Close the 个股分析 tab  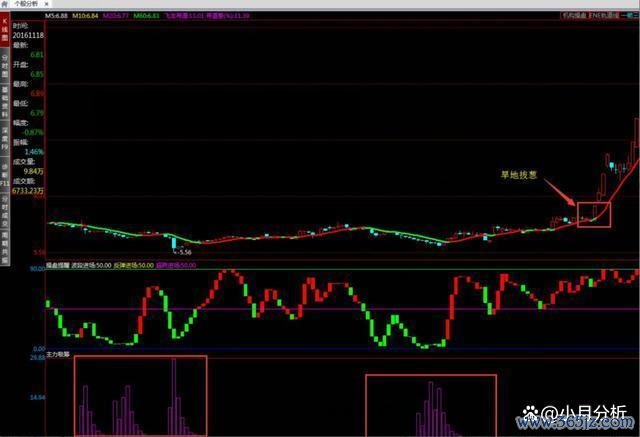pyautogui.click(x=46, y=4)
